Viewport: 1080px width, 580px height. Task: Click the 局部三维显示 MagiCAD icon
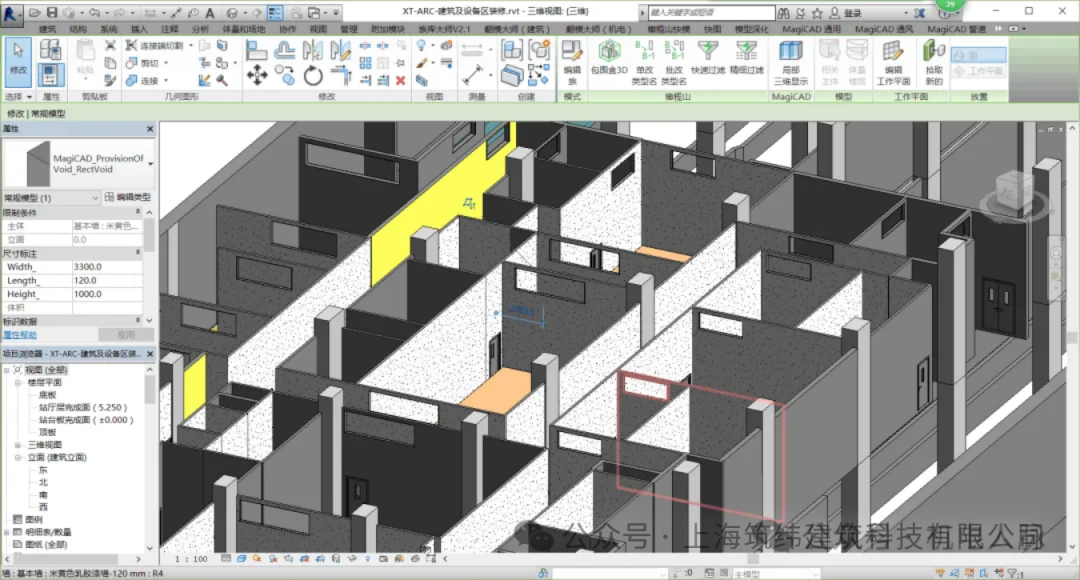point(791,63)
